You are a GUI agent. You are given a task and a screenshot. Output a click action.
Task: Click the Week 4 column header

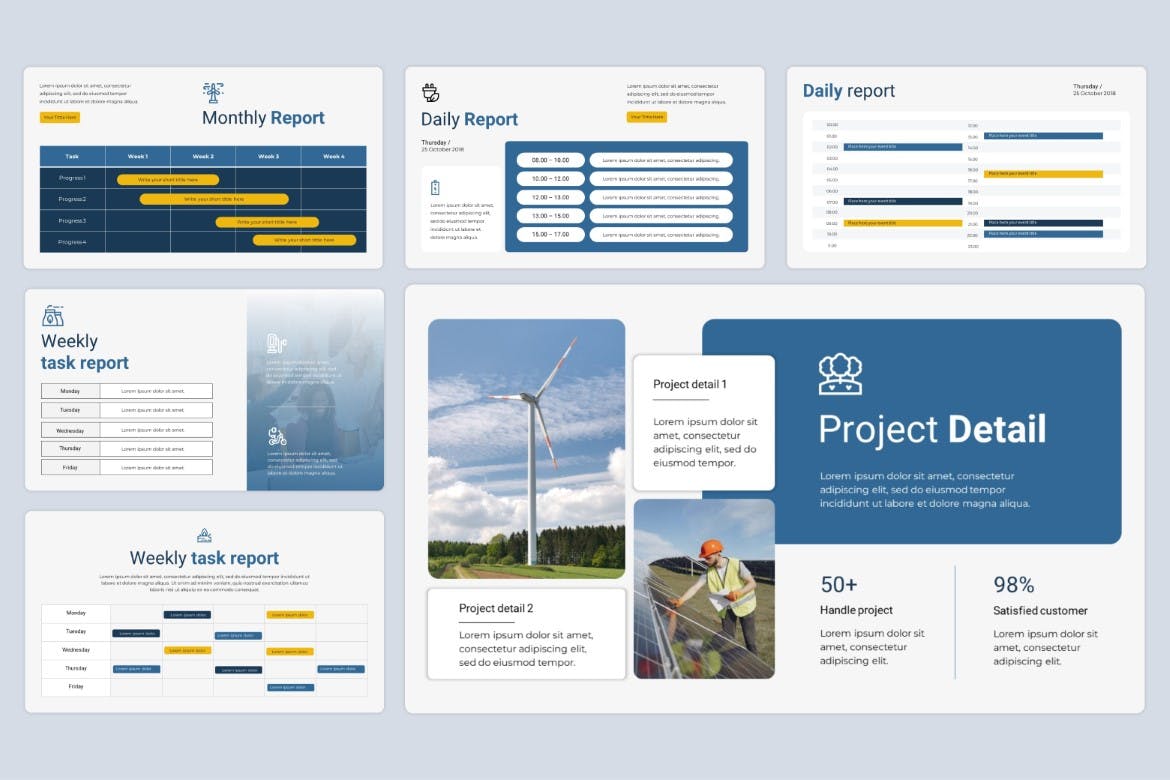point(334,156)
